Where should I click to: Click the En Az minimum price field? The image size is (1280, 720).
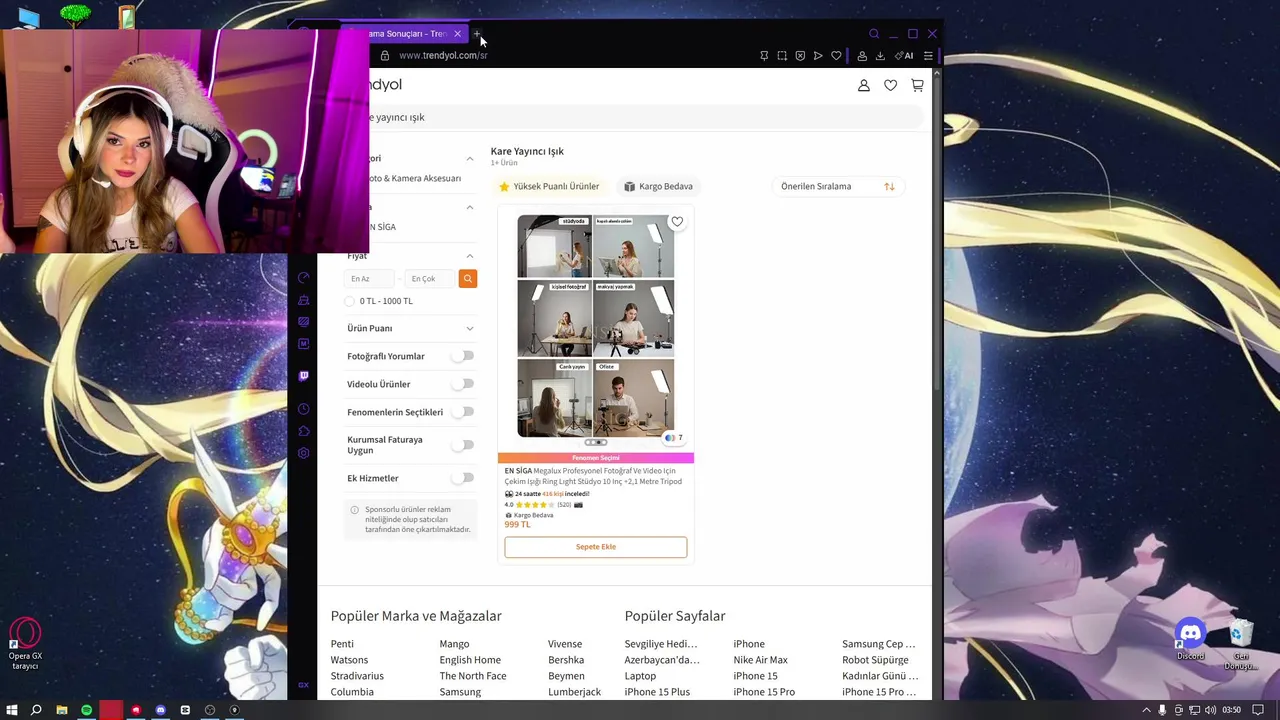tap(370, 279)
